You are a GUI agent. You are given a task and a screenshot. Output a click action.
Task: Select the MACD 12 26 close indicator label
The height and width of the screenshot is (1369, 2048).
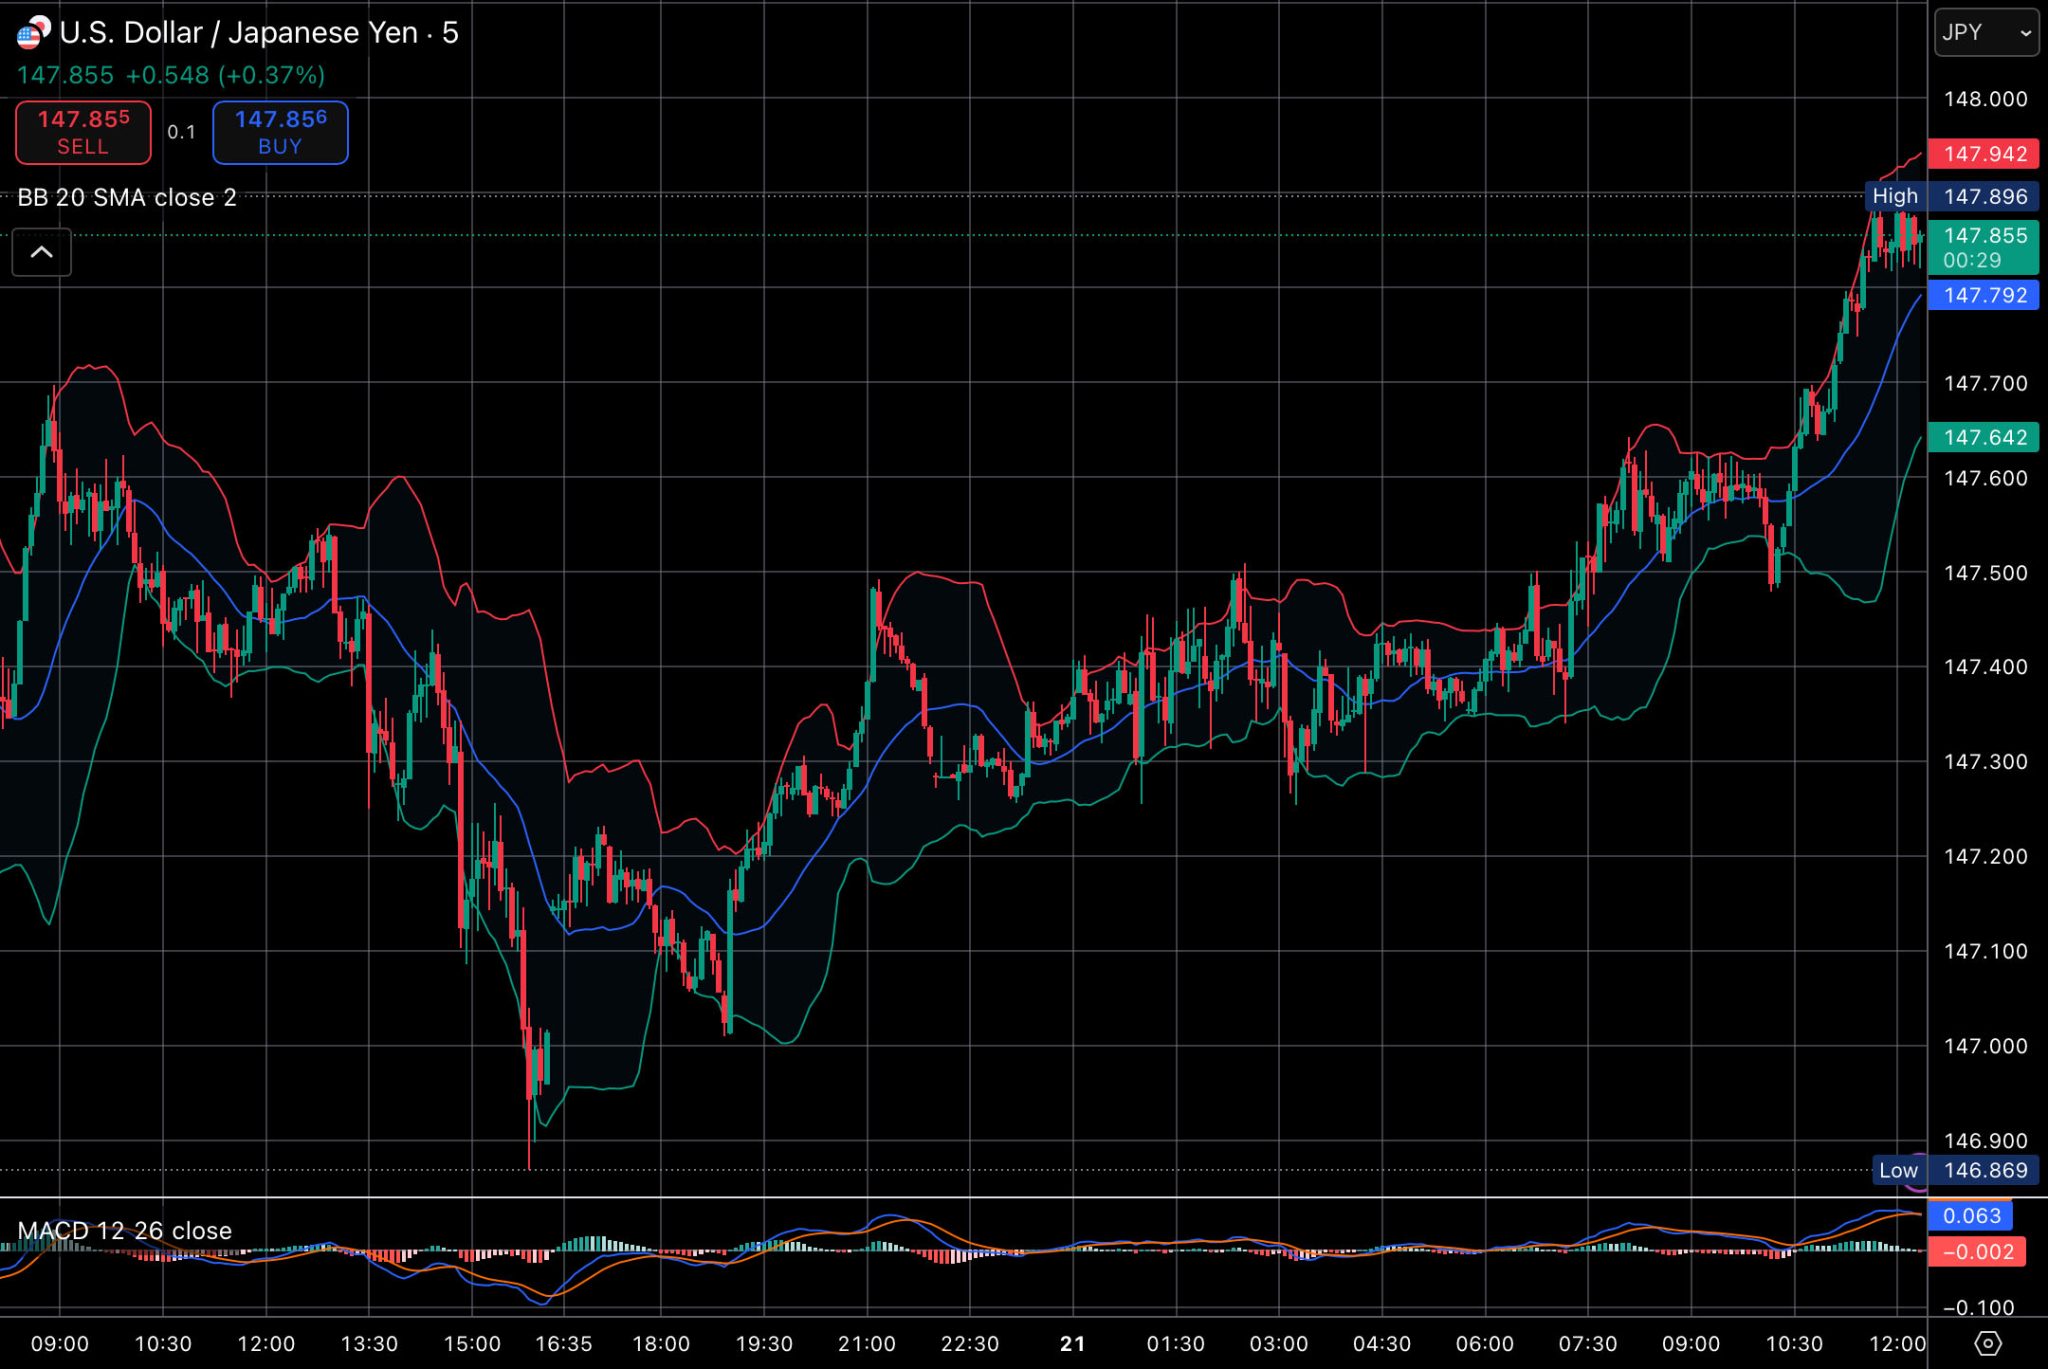[125, 1230]
